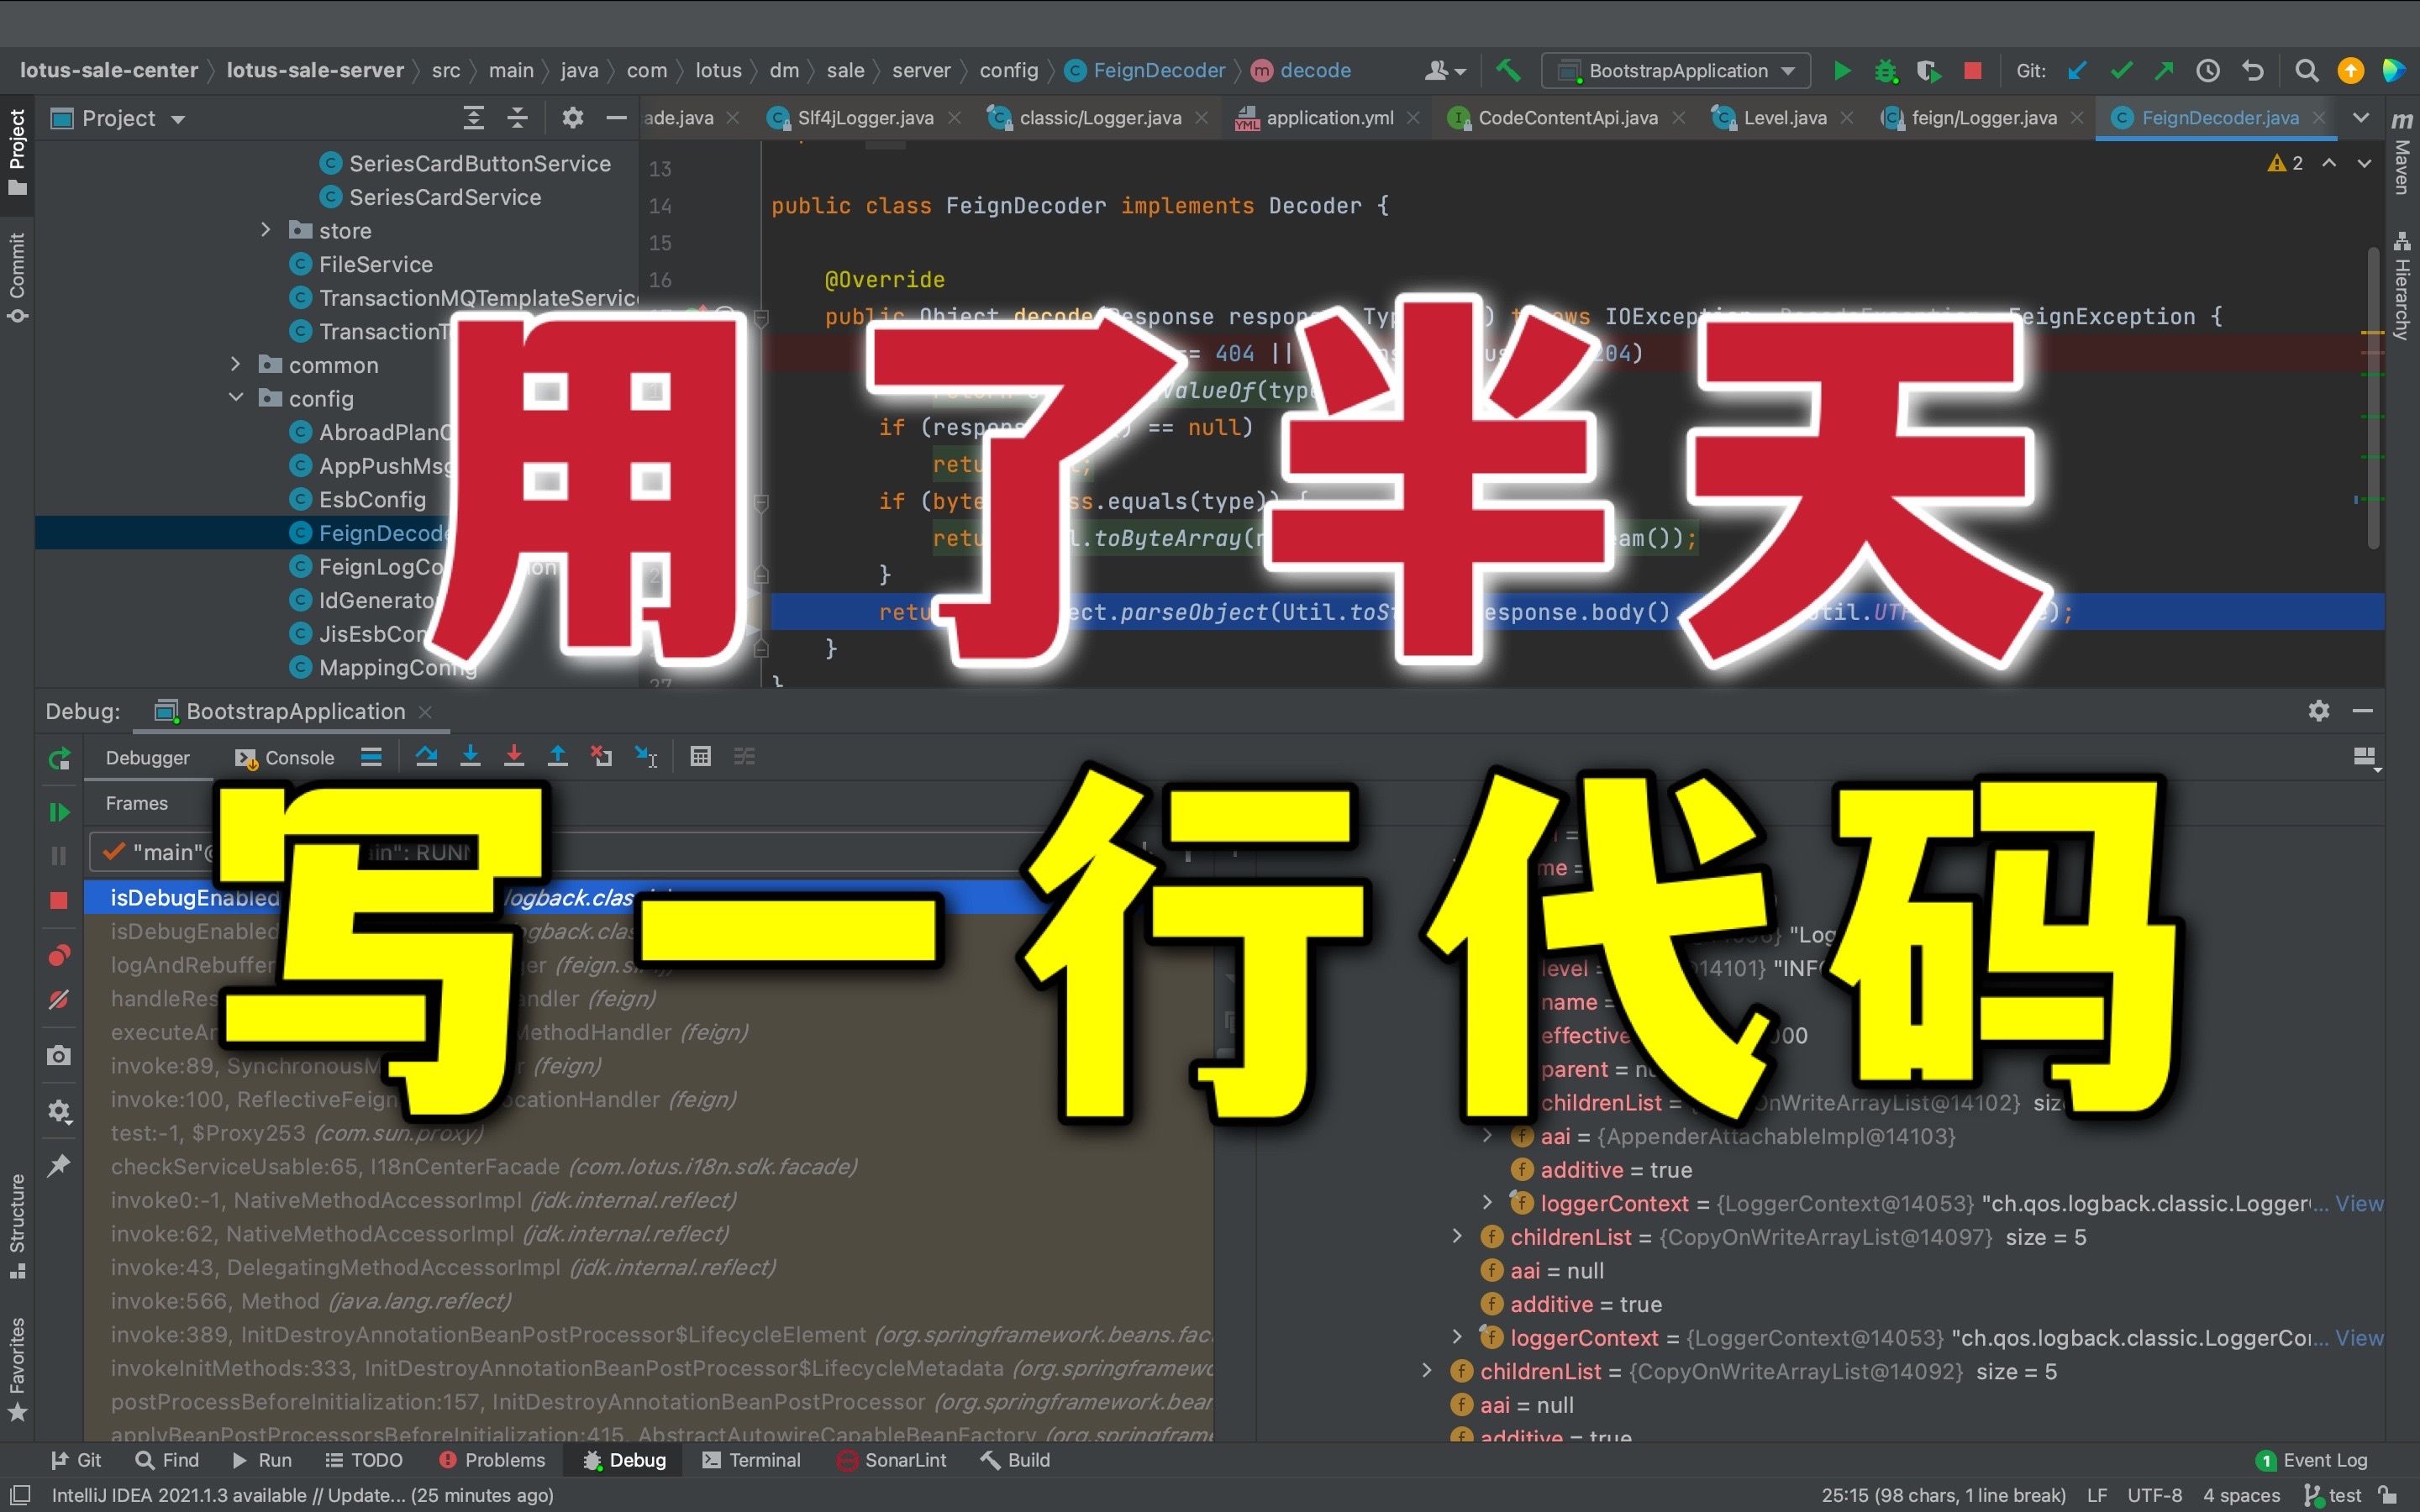The width and height of the screenshot is (2420, 1512).
Task: Select invoke:566, Method stack frame
Action: point(310,1301)
